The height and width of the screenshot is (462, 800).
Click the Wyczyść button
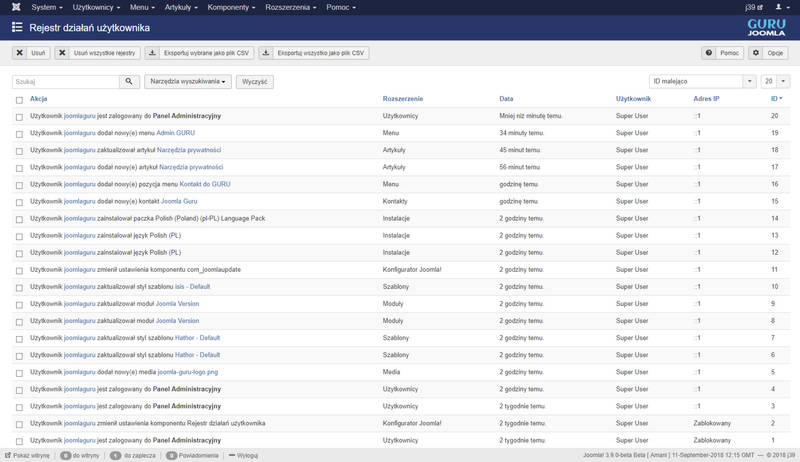pos(255,82)
